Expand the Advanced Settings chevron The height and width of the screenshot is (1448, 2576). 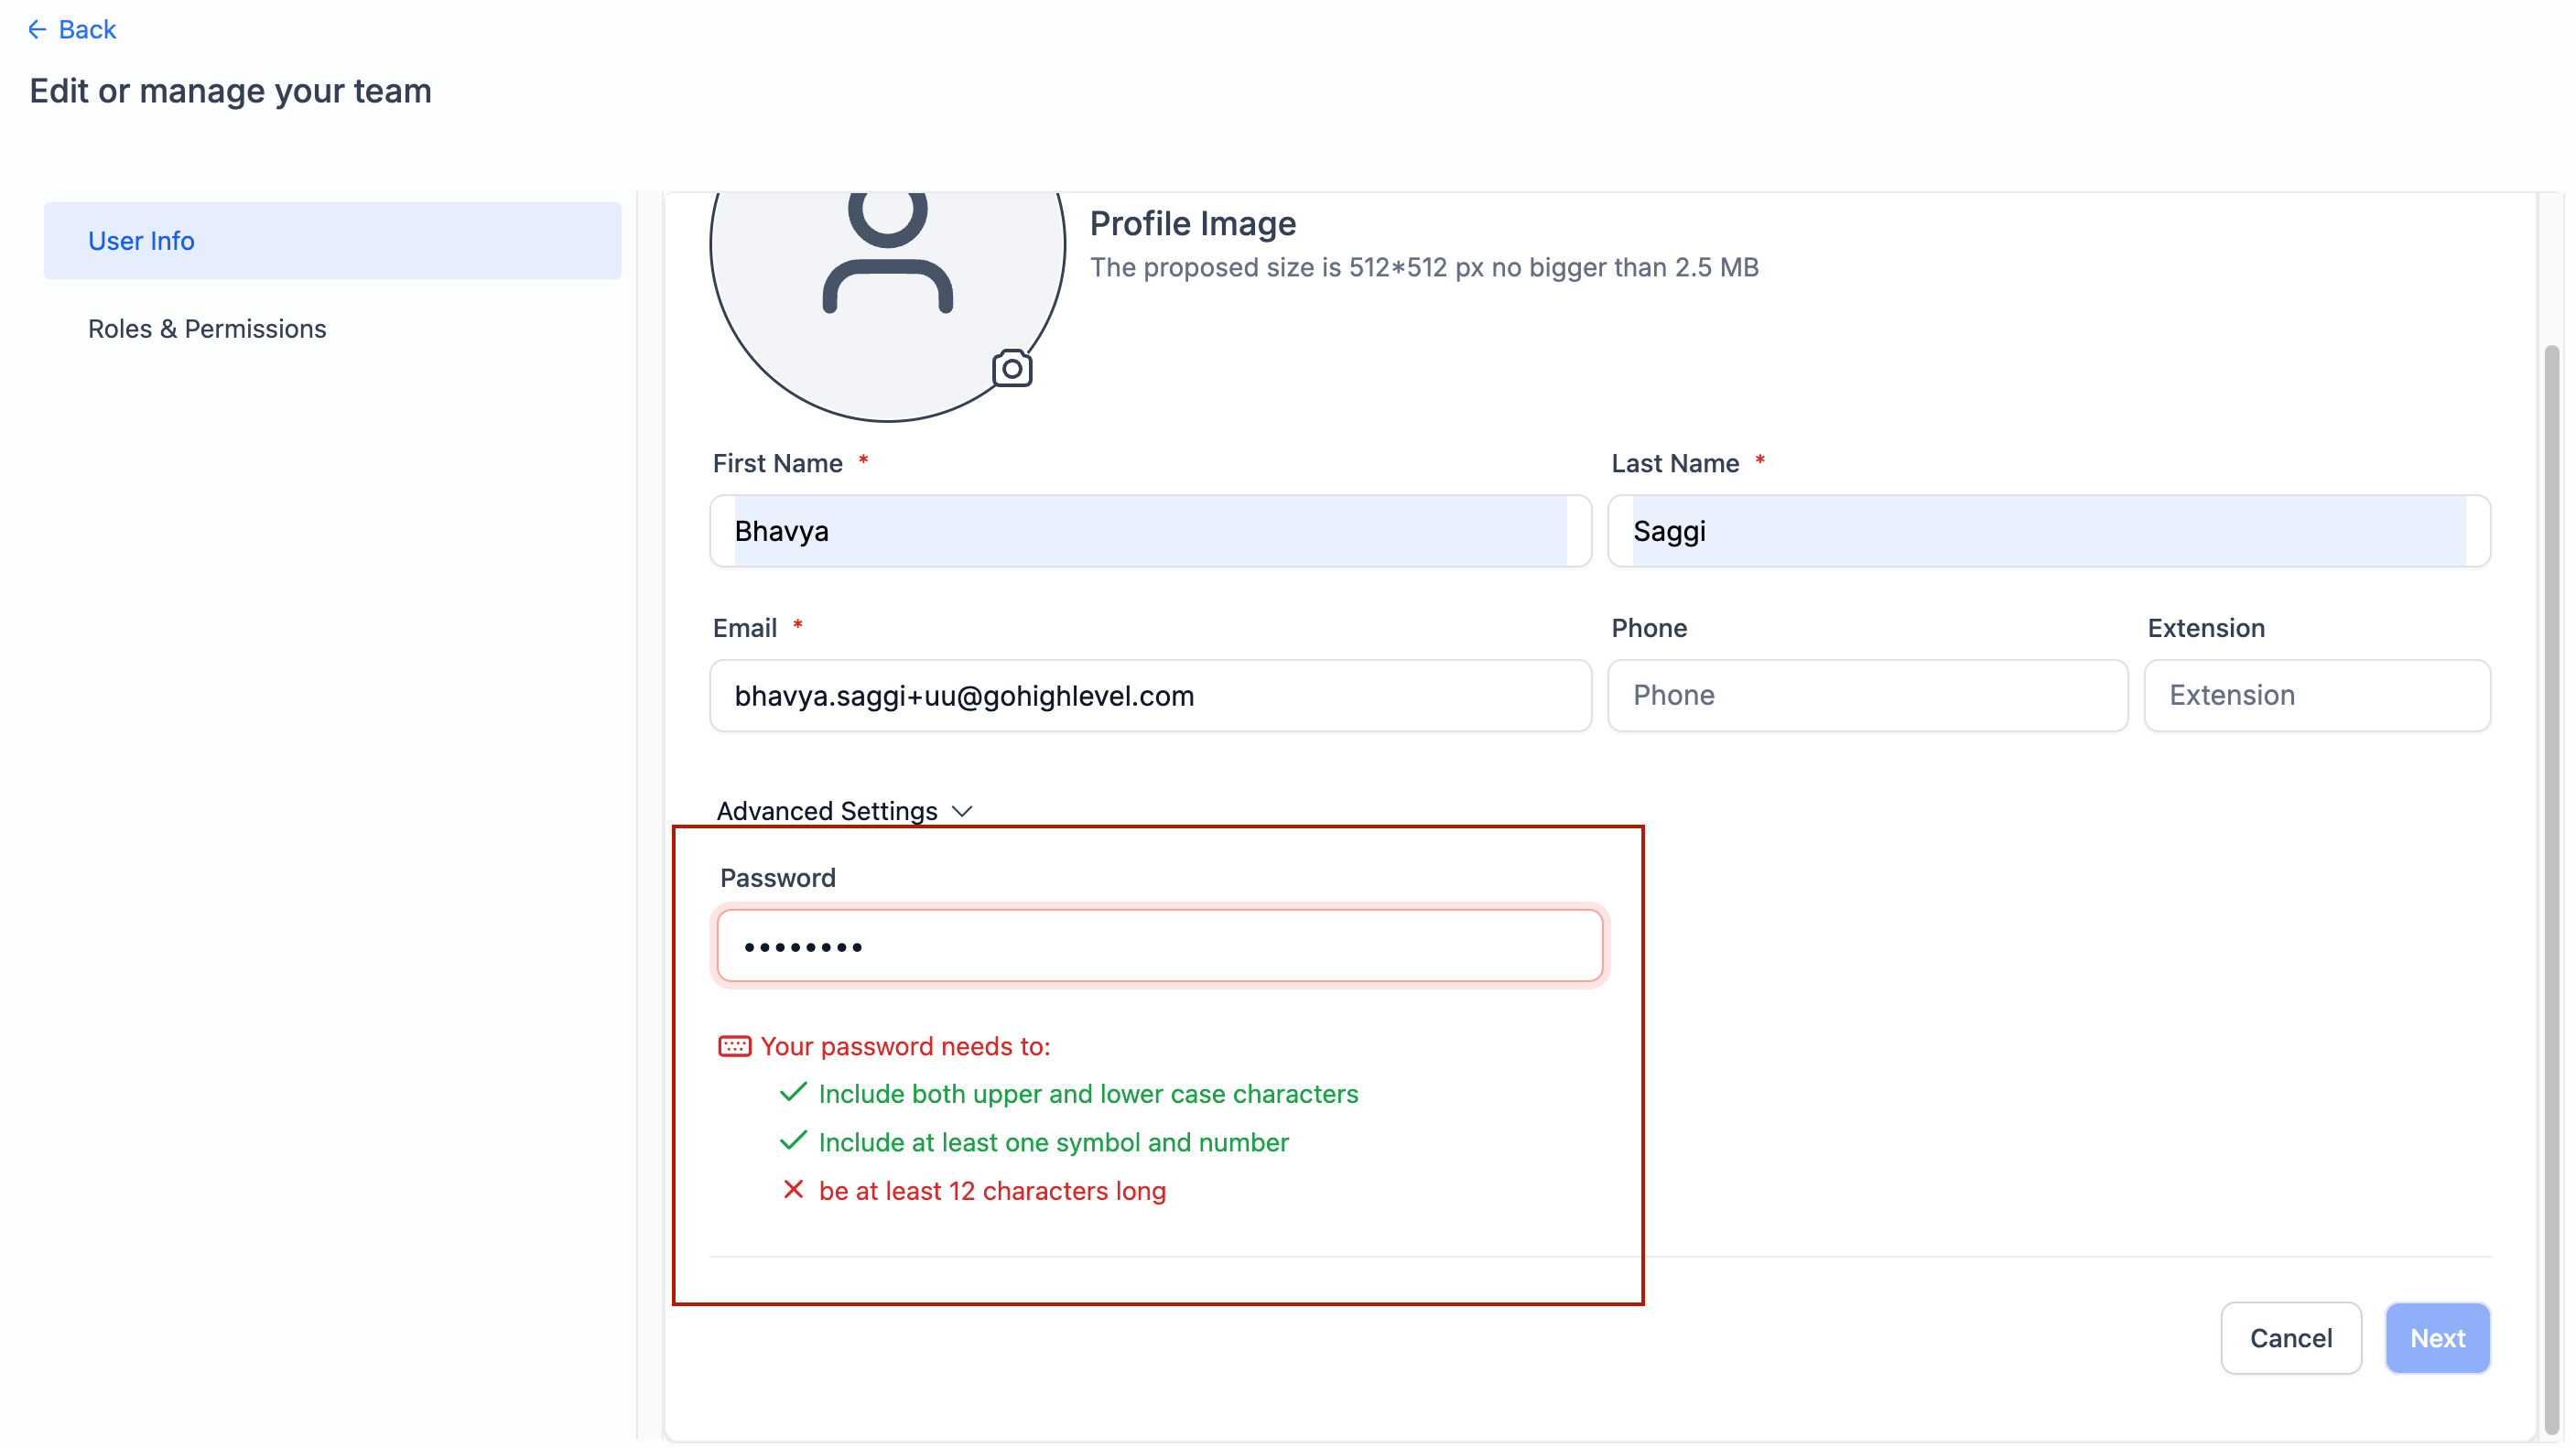pos(962,812)
